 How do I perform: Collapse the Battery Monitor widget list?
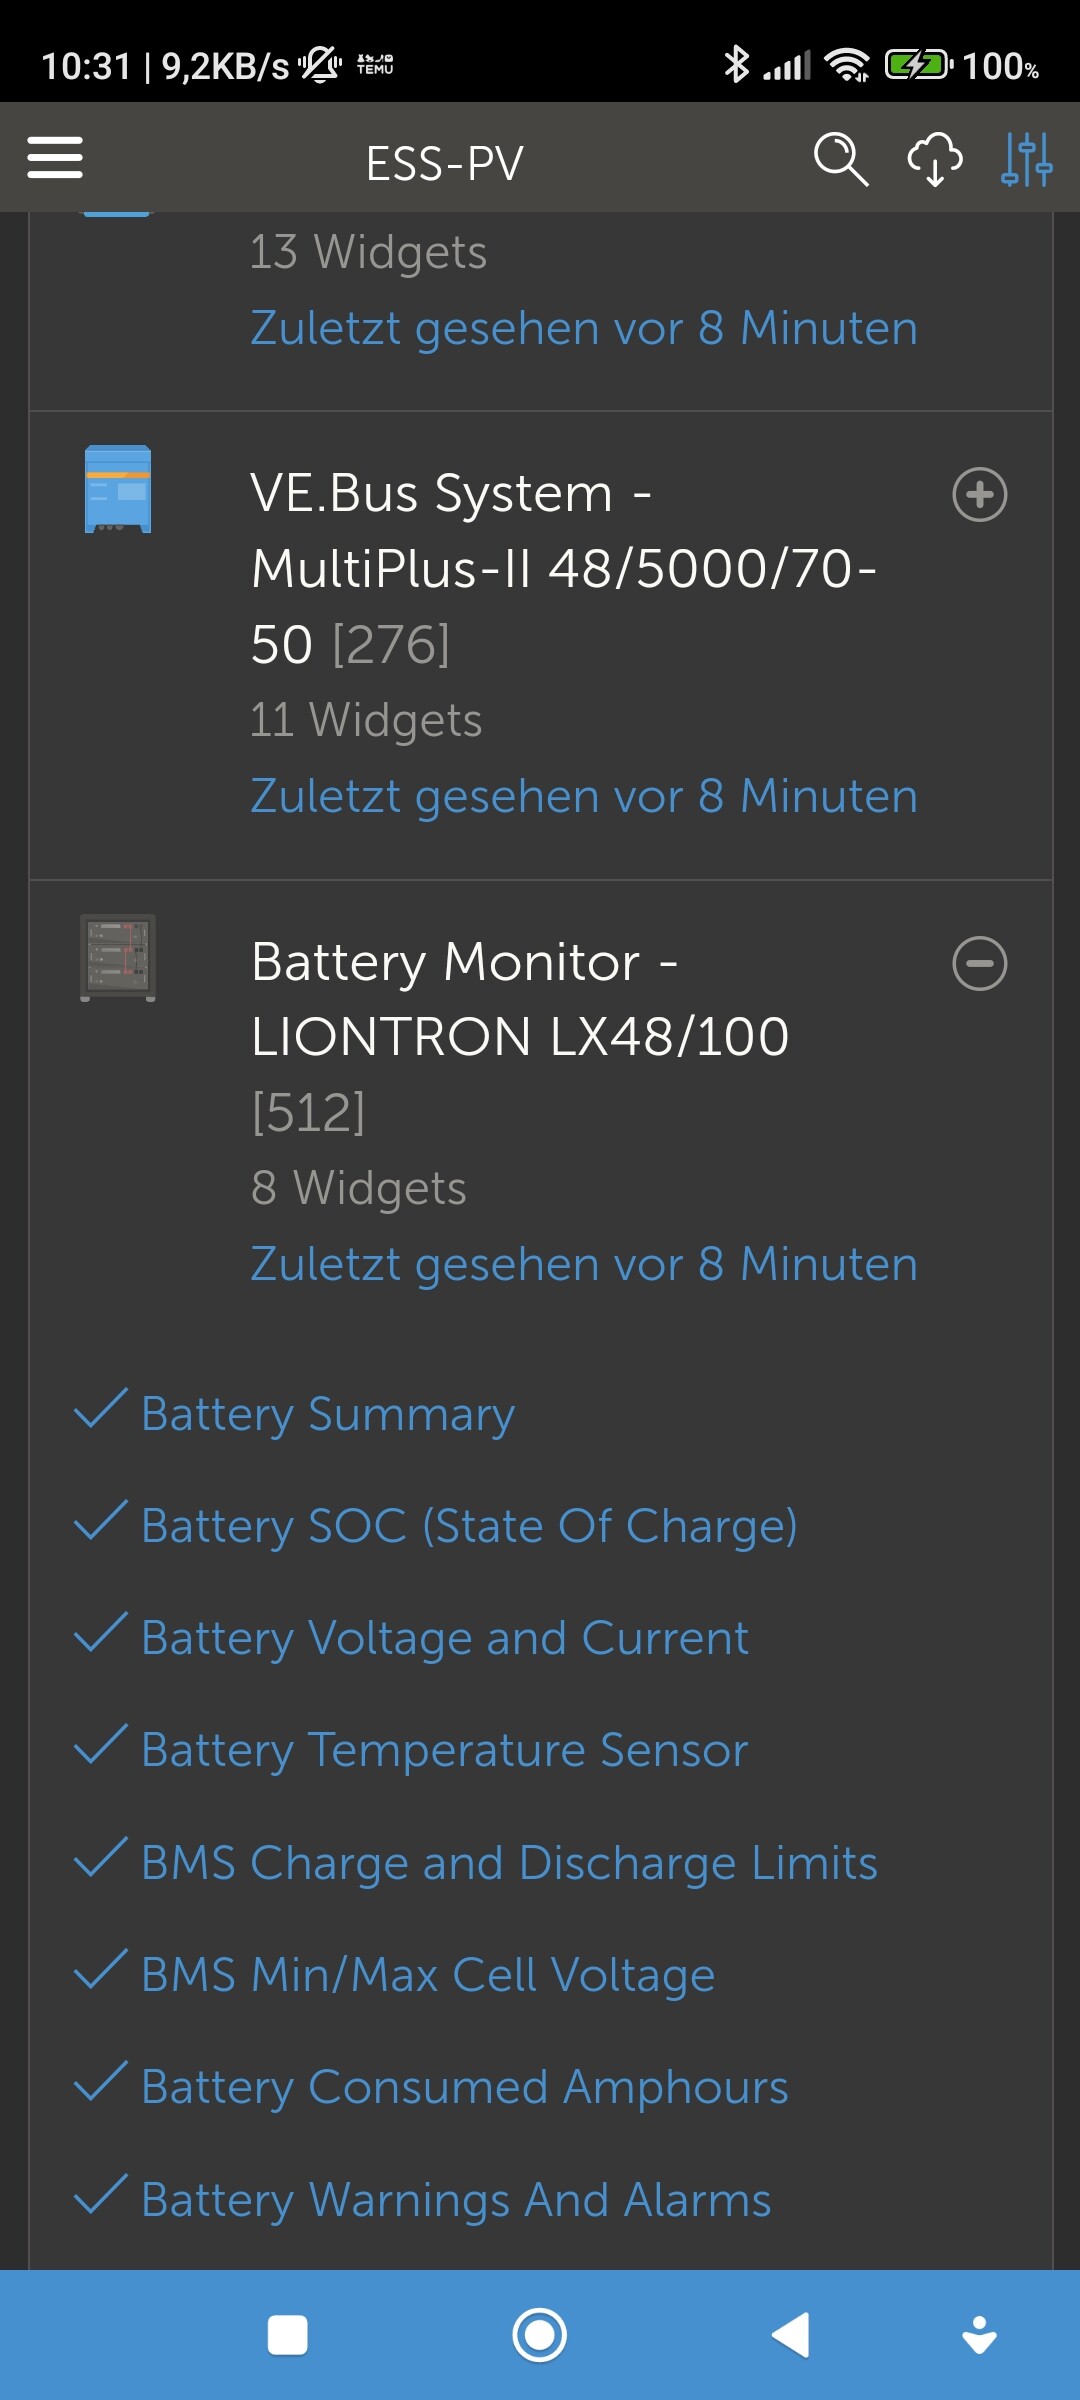point(979,963)
